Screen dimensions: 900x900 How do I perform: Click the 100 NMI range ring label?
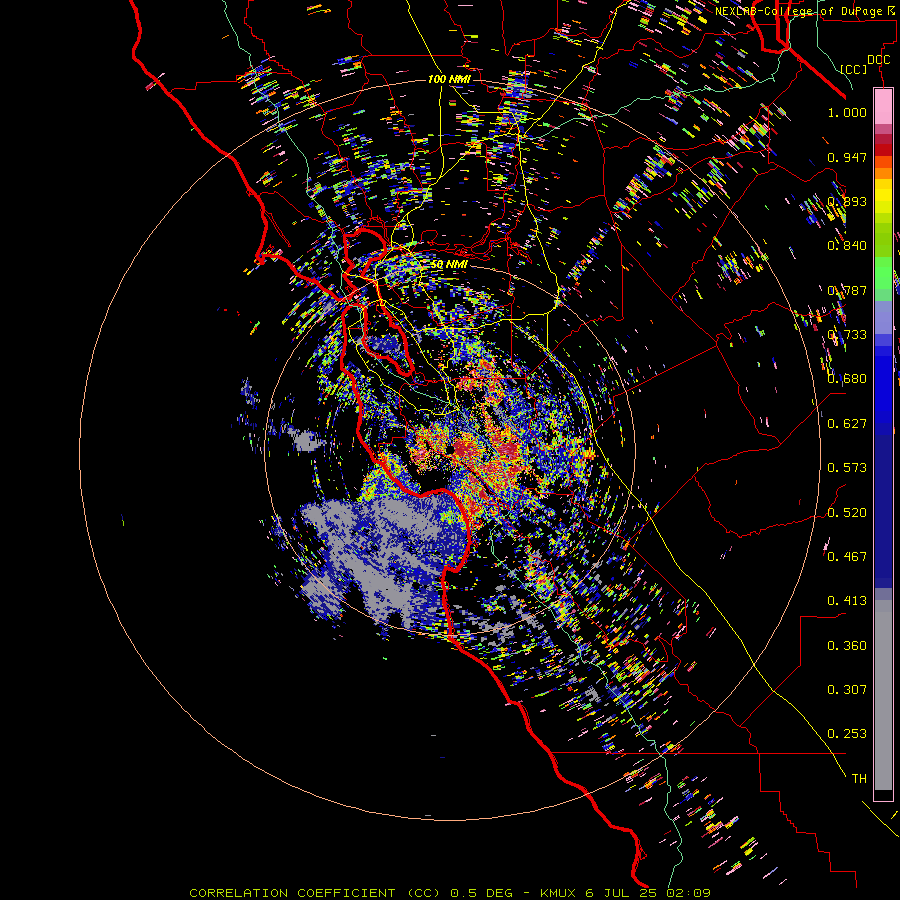point(449,79)
